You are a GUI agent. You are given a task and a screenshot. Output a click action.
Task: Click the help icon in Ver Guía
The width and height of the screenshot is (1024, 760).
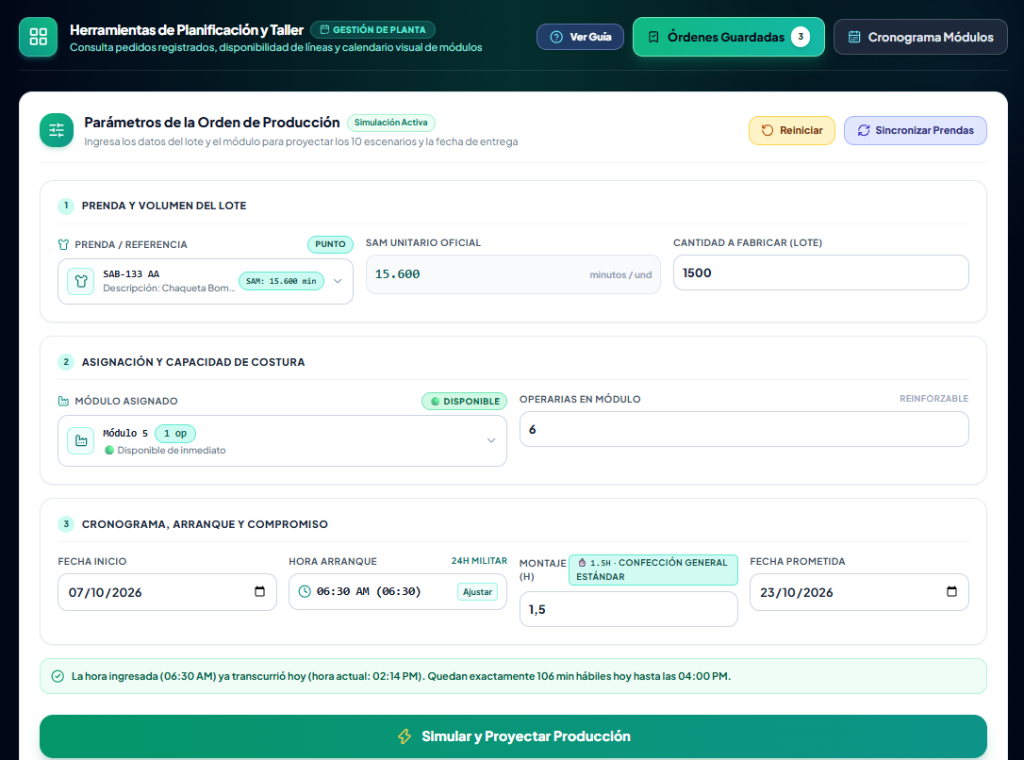pos(556,37)
